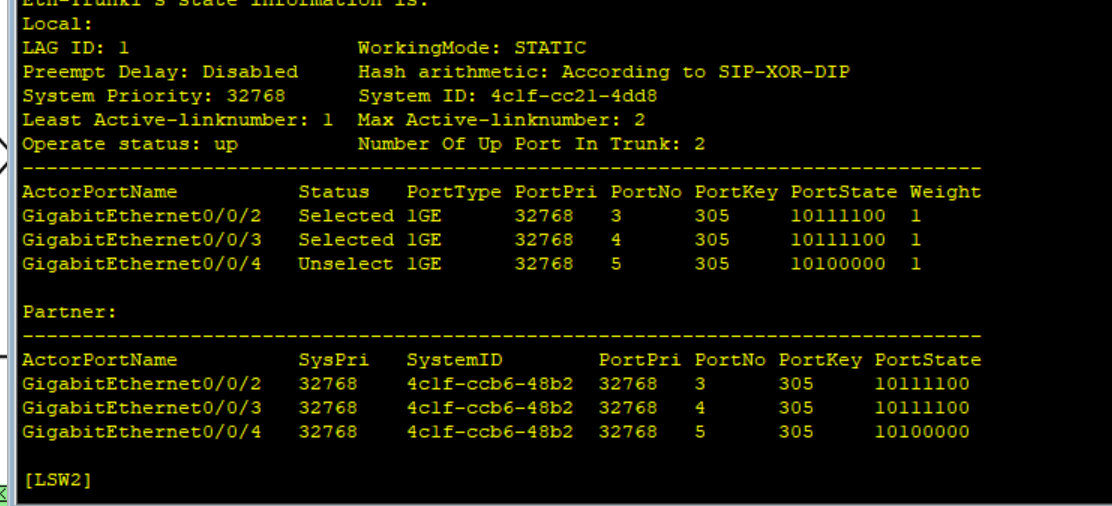Click SystemID 4c1f-ccb6-48b2 of Partner GigabitEthernet0/0/4
The width and height of the screenshot is (1112, 506).
click(x=490, y=431)
